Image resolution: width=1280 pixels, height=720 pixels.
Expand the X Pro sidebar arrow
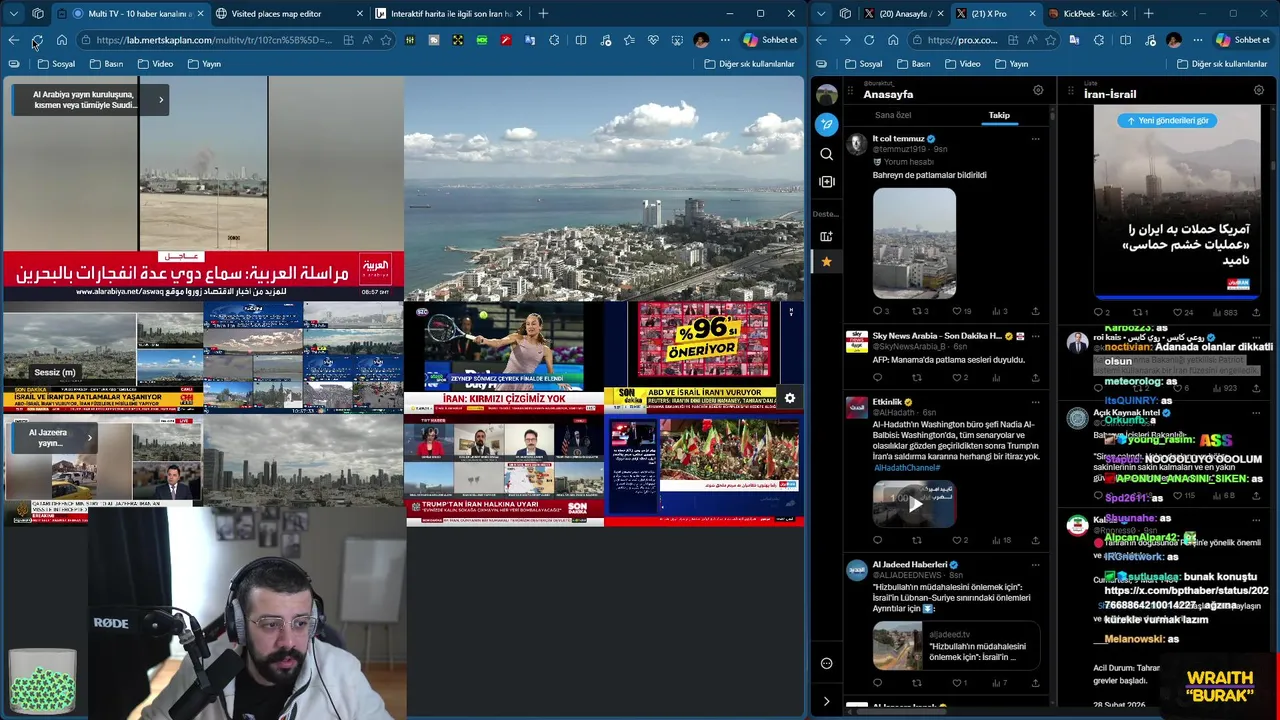(x=826, y=701)
